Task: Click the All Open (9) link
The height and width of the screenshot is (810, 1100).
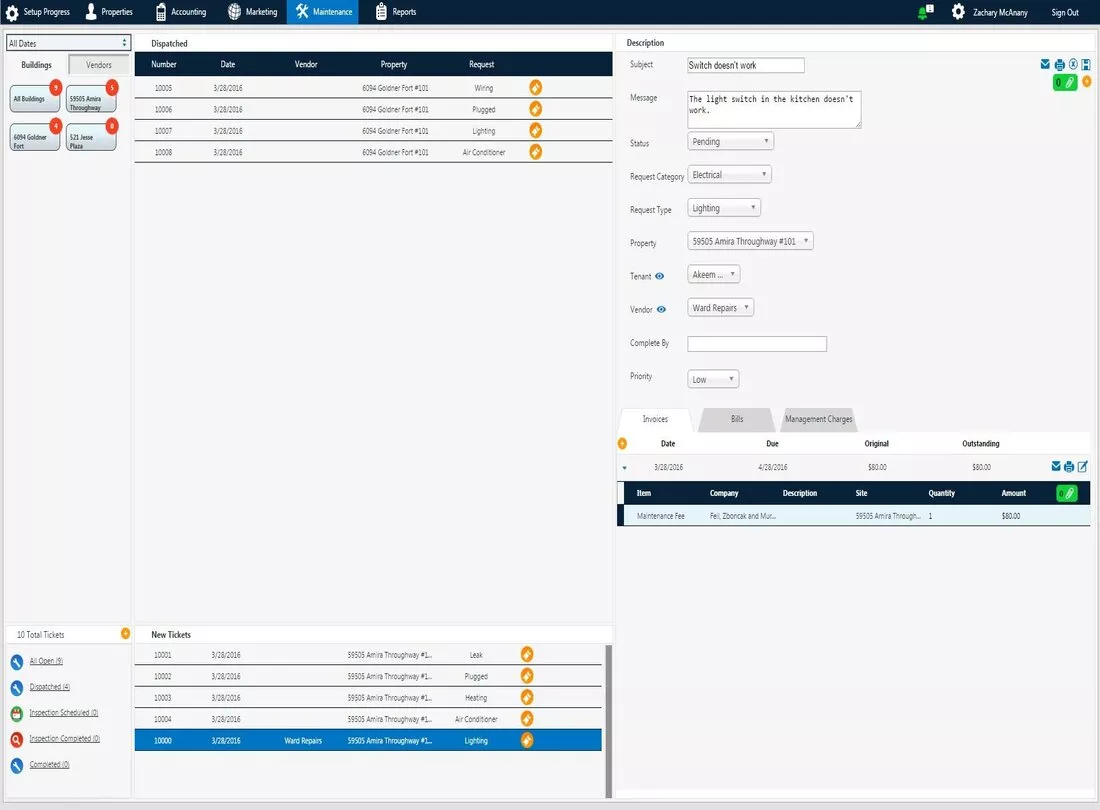Action: (46, 661)
